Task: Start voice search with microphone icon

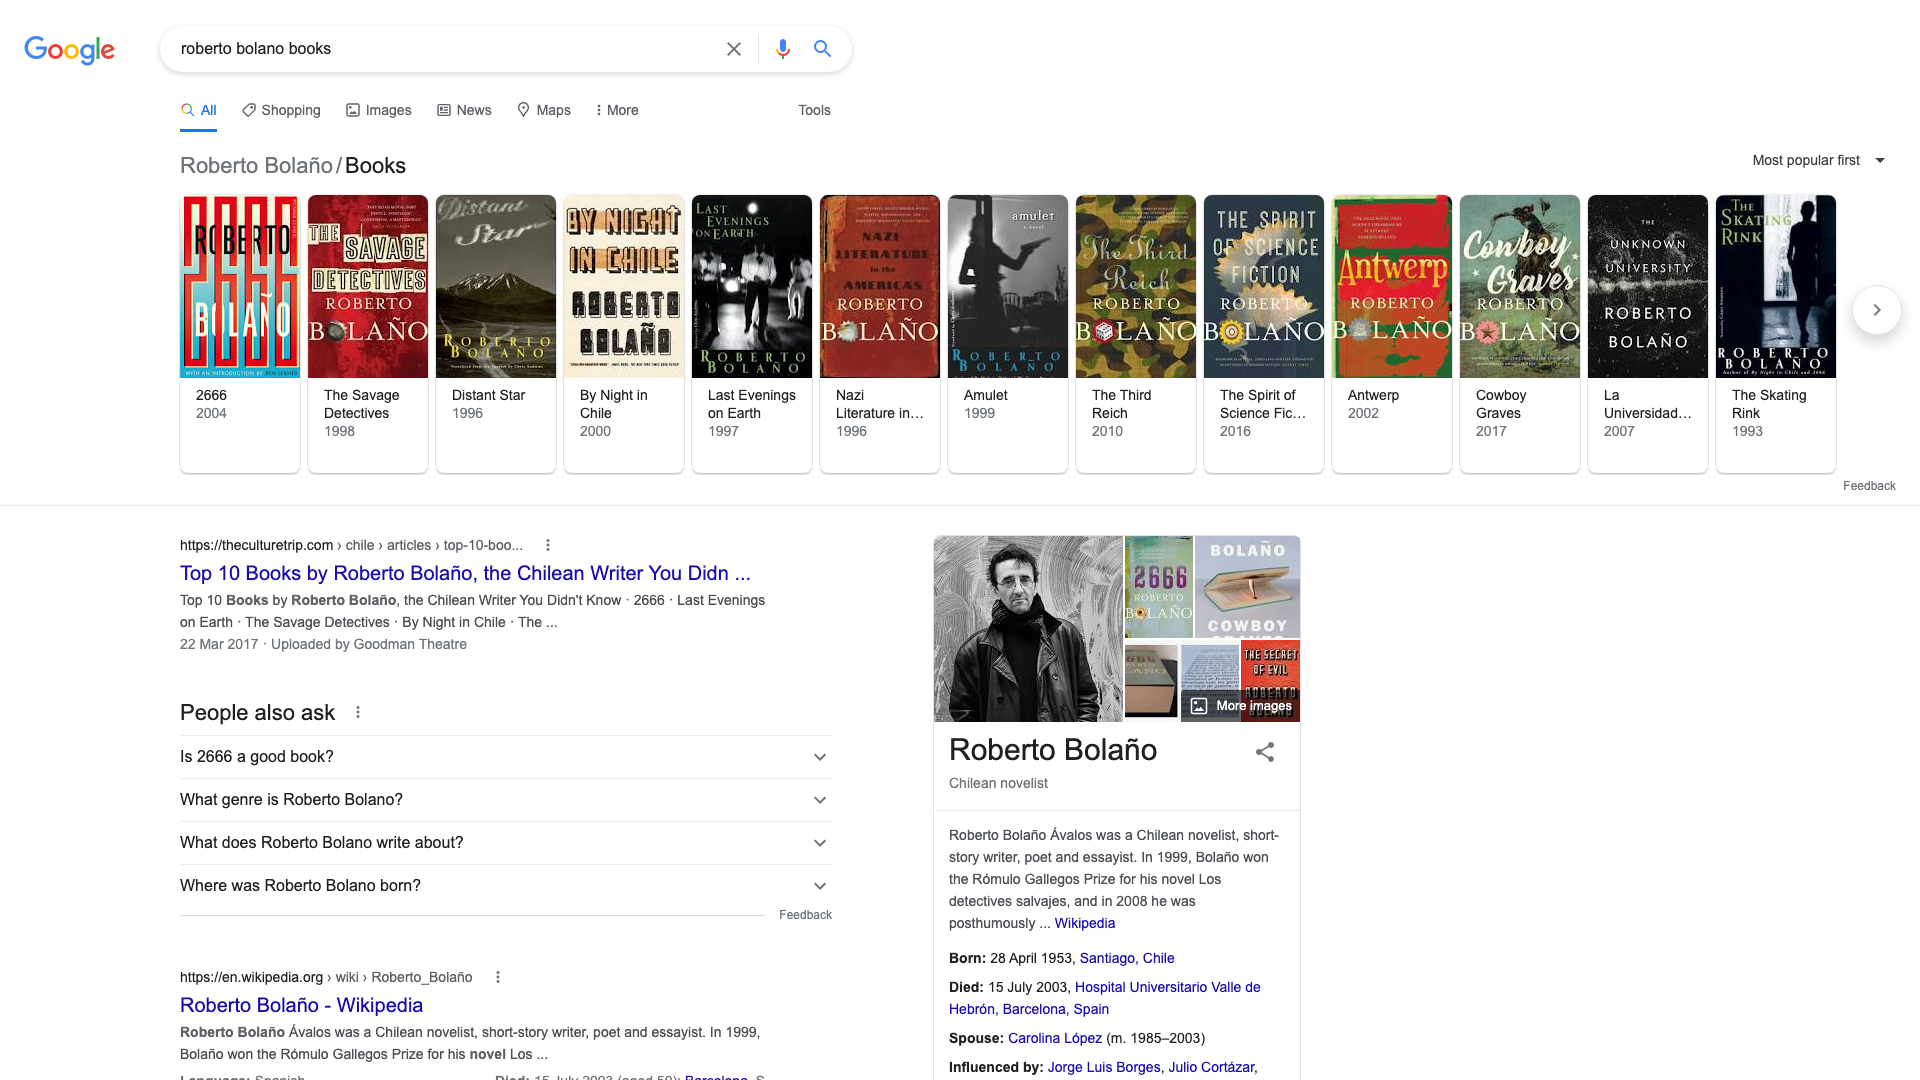Action: 783,49
